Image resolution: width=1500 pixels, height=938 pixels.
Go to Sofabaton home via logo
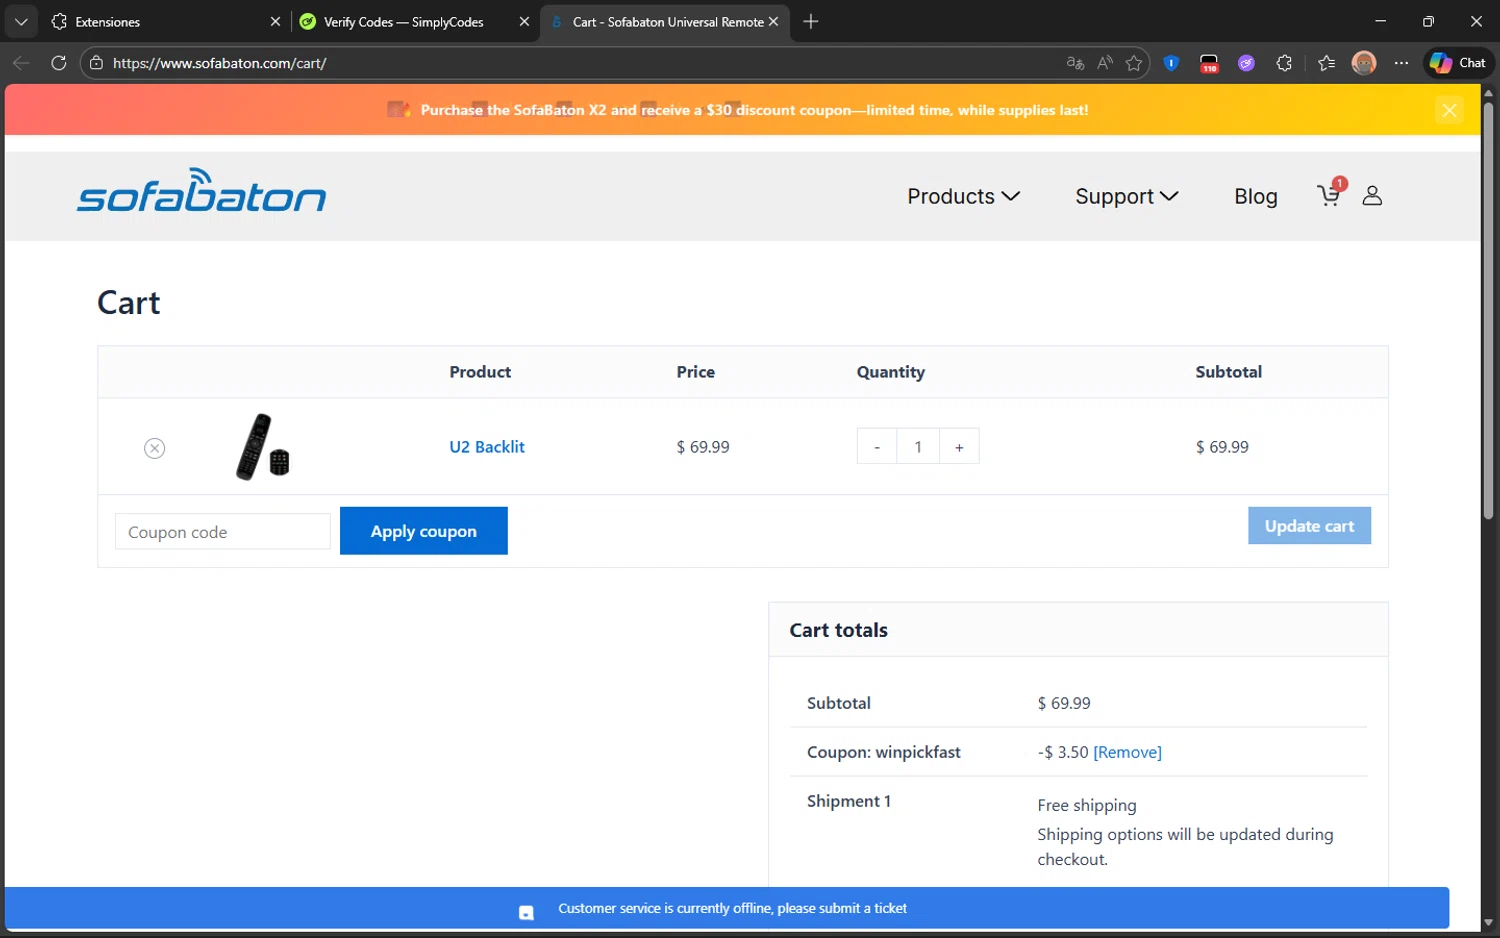click(x=202, y=190)
